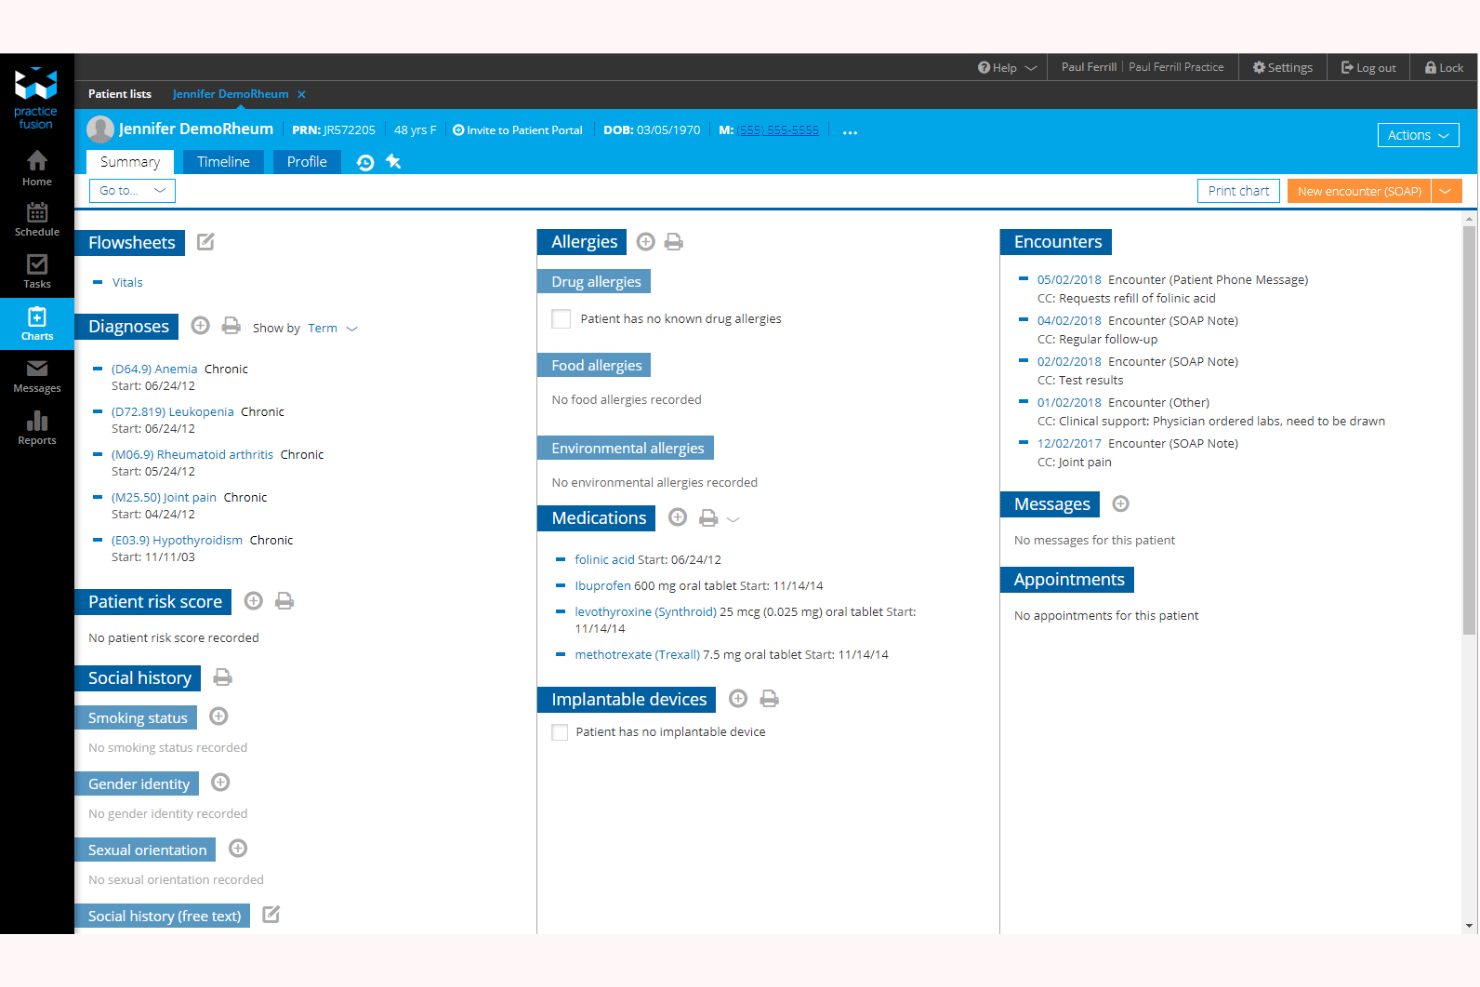Click the vertical scrollbar thumb
Viewport: 1480px width, 987px height.
tap(1469, 430)
